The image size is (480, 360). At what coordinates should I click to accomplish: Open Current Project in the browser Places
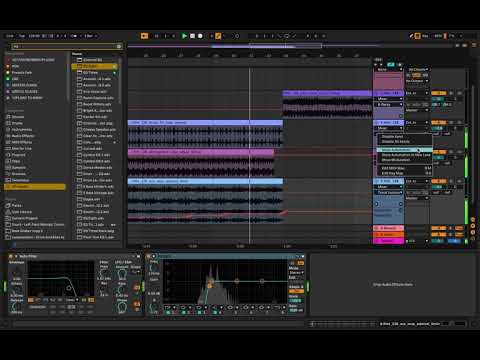[24, 218]
